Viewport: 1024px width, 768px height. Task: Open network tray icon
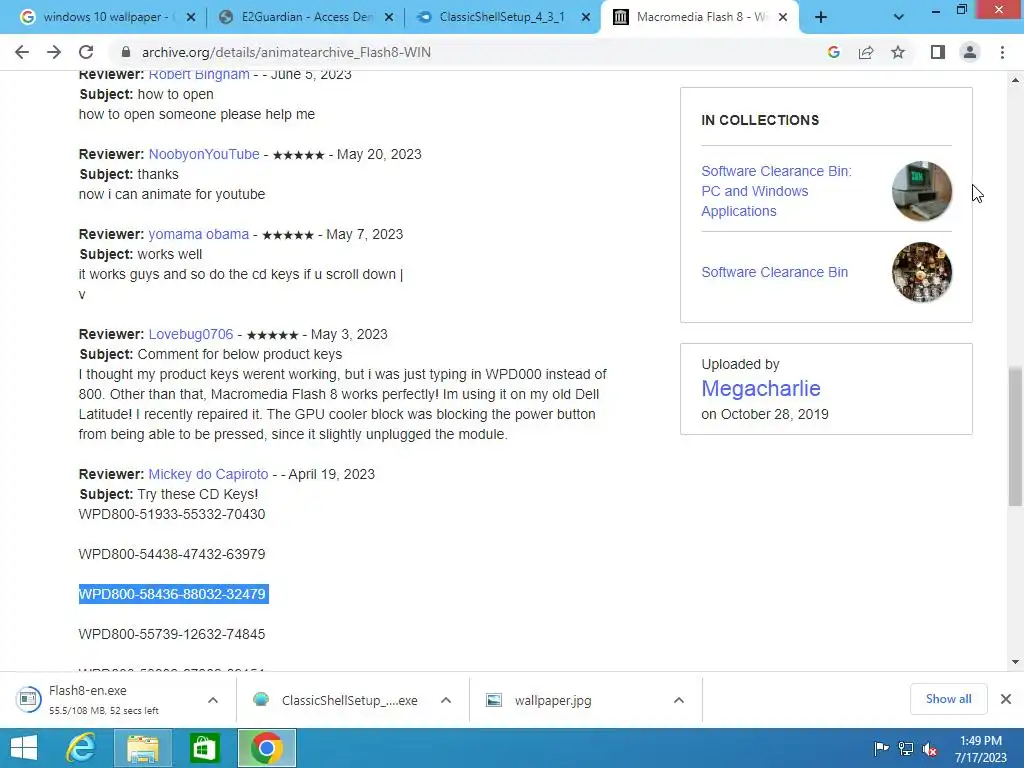pyautogui.click(x=906, y=748)
